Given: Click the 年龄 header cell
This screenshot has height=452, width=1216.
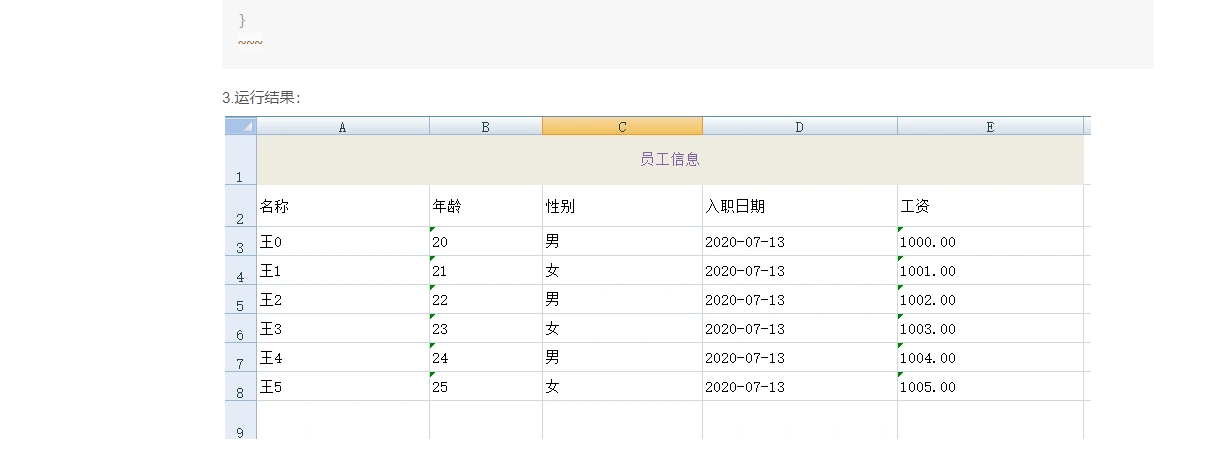Looking at the screenshot, I should [x=486, y=206].
